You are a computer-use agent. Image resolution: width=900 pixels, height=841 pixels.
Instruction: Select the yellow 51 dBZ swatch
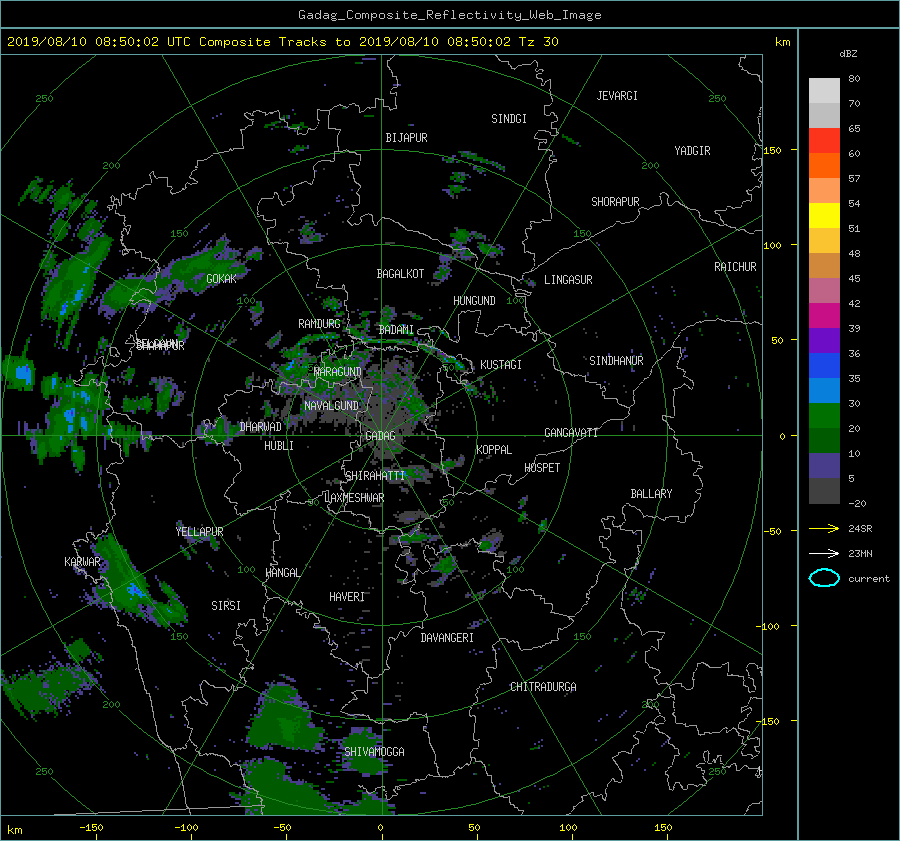pos(824,215)
